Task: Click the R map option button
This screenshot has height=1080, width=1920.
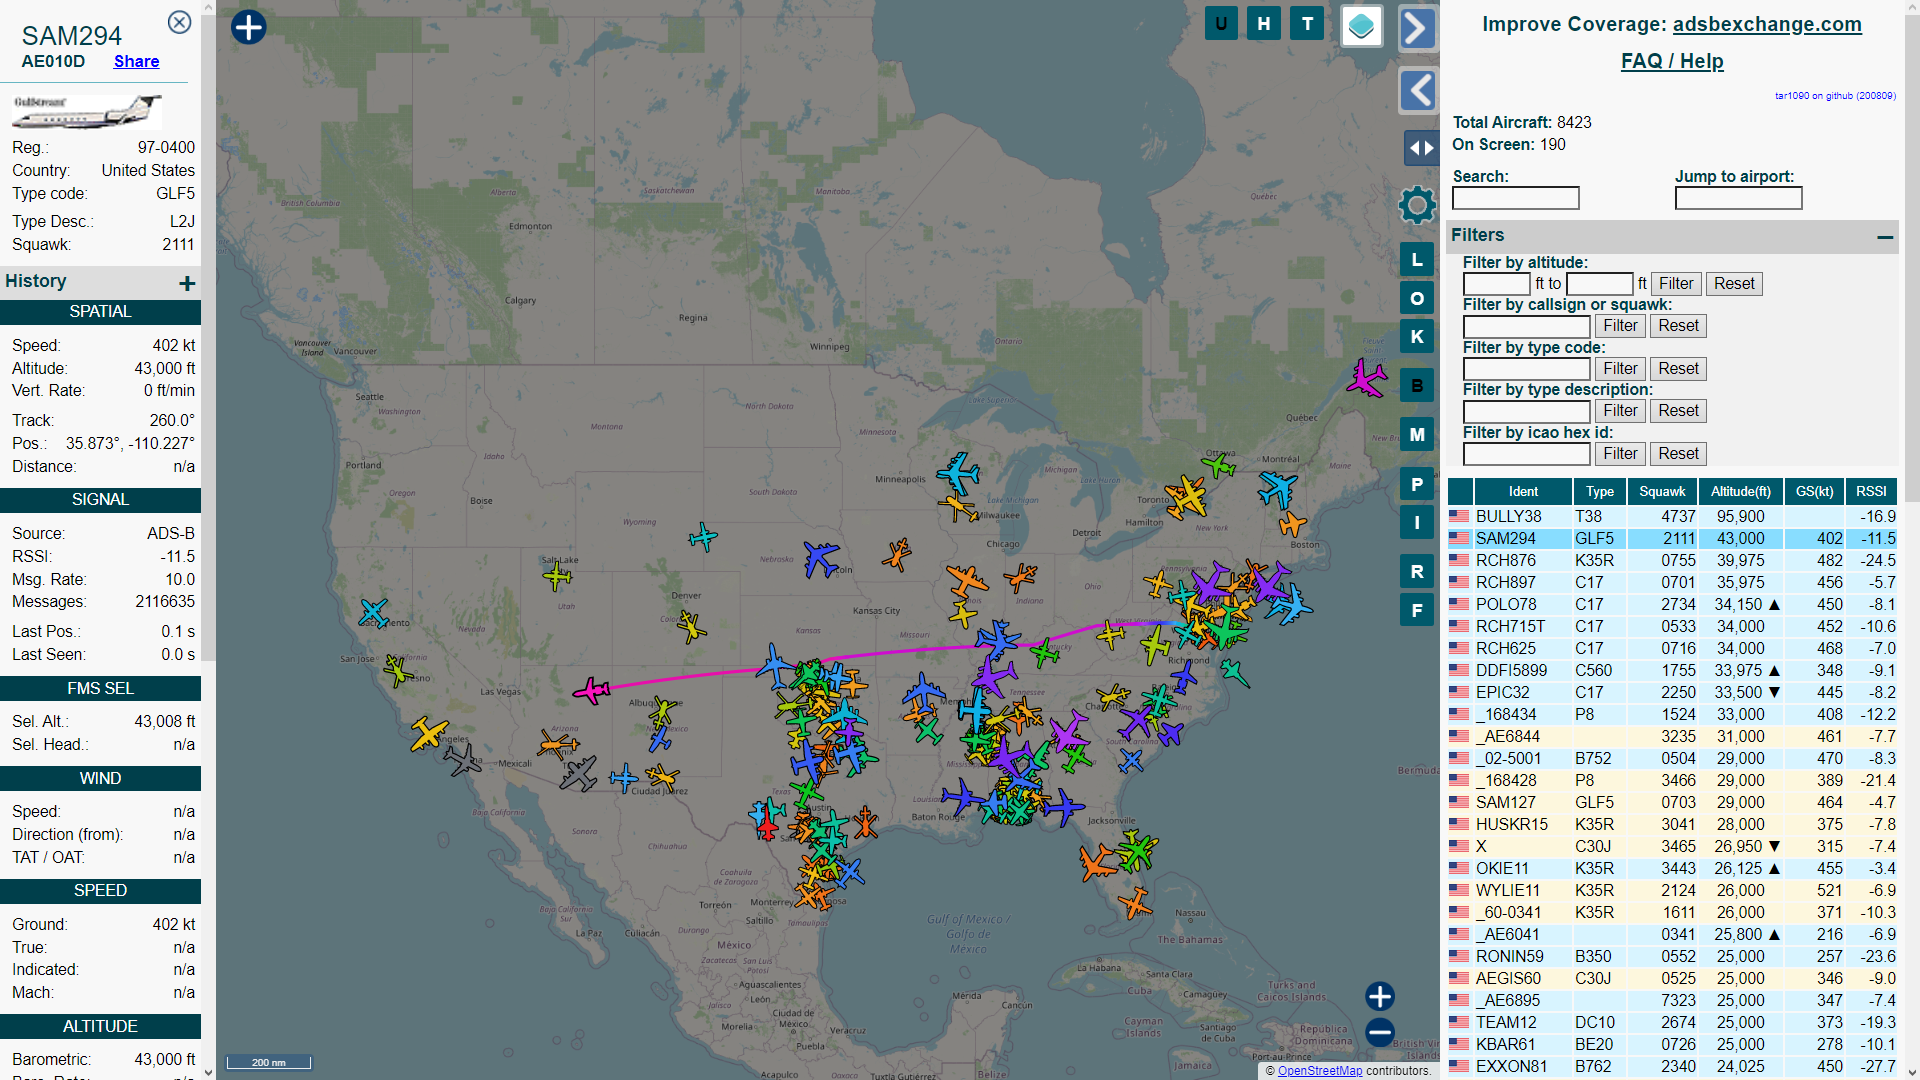Action: tap(1417, 572)
